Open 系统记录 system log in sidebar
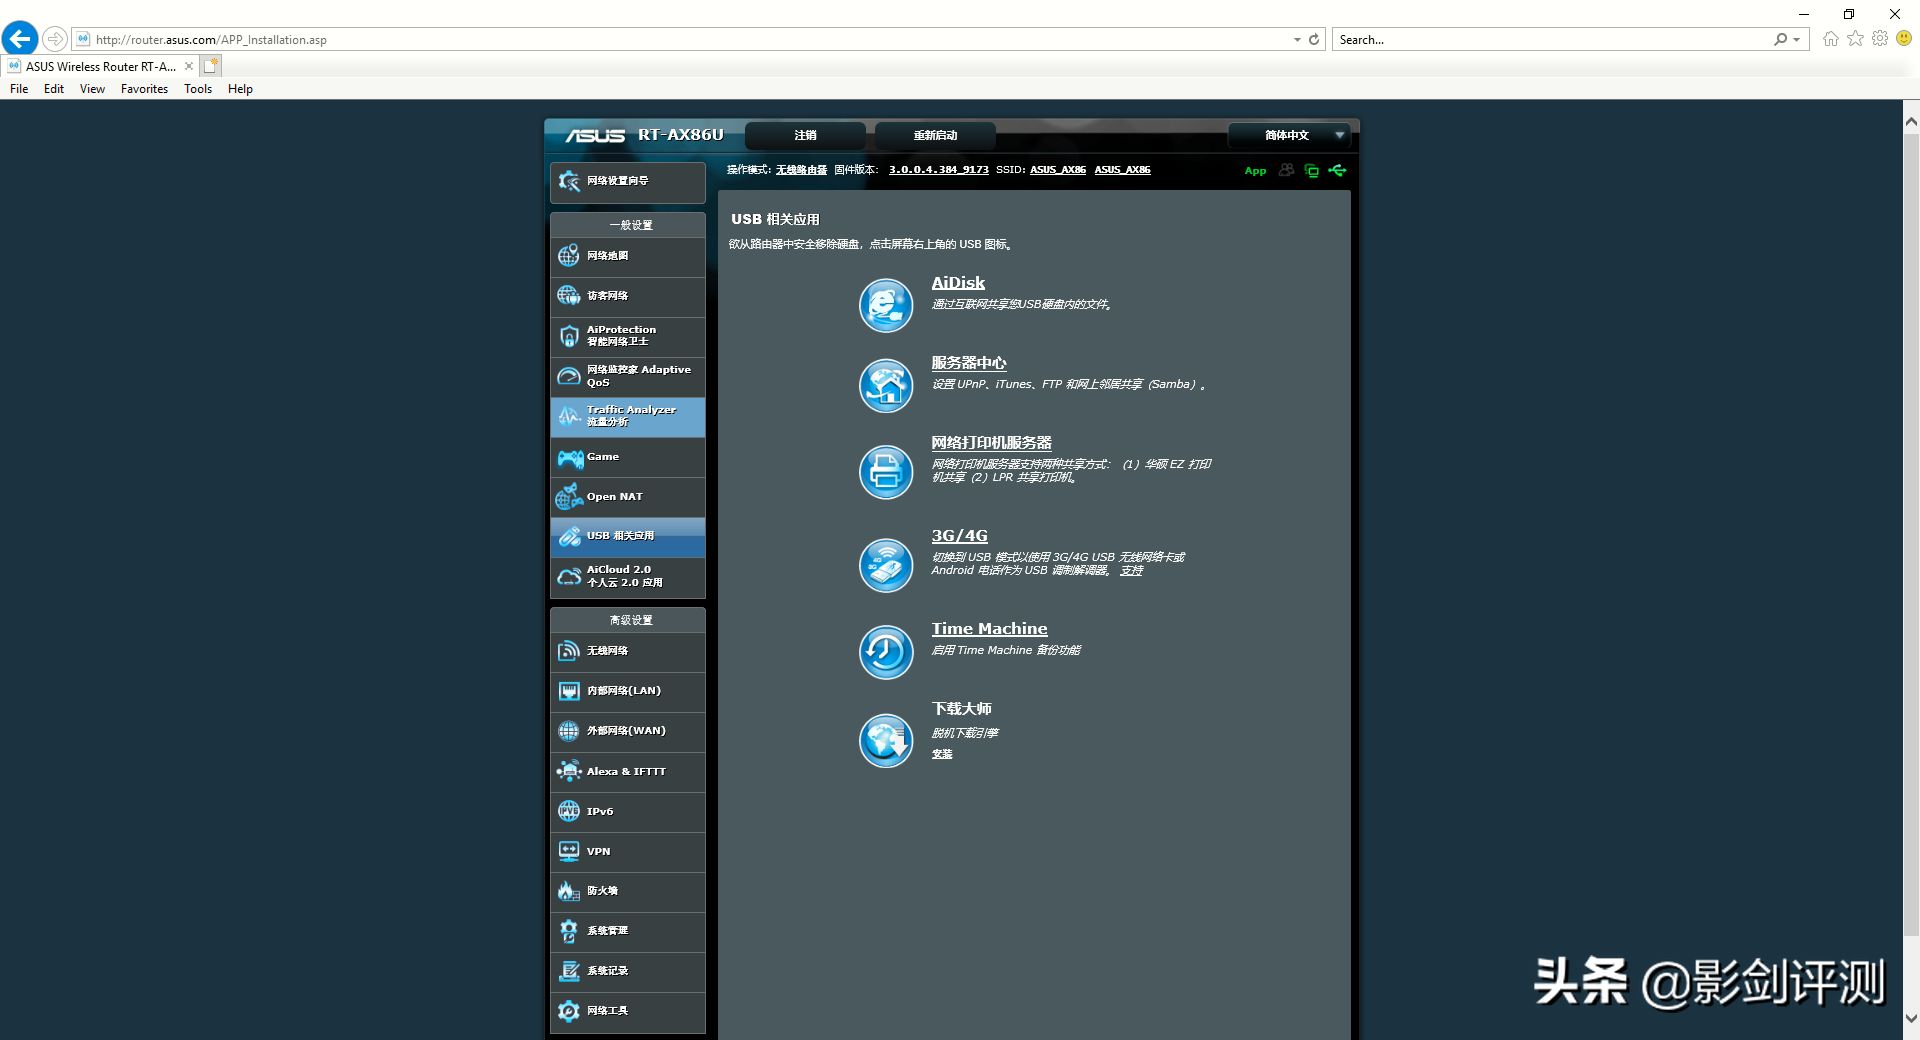Image resolution: width=1920 pixels, height=1040 pixels. [628, 971]
